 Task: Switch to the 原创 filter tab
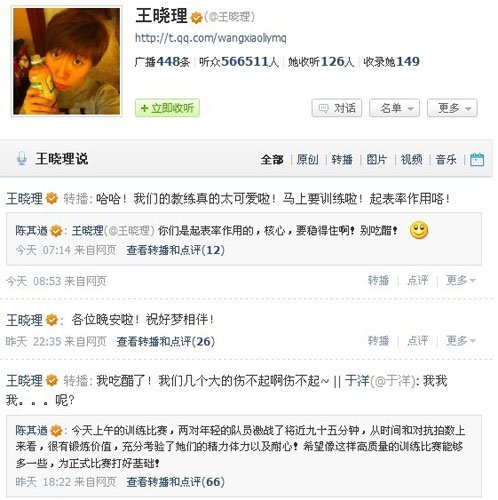click(308, 159)
